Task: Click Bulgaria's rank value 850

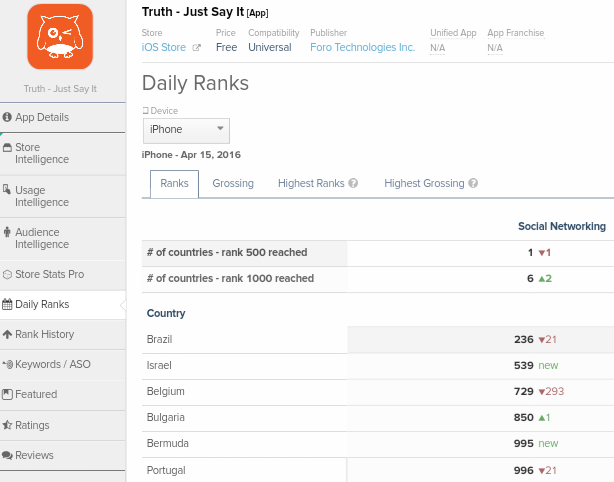Action: coord(524,417)
